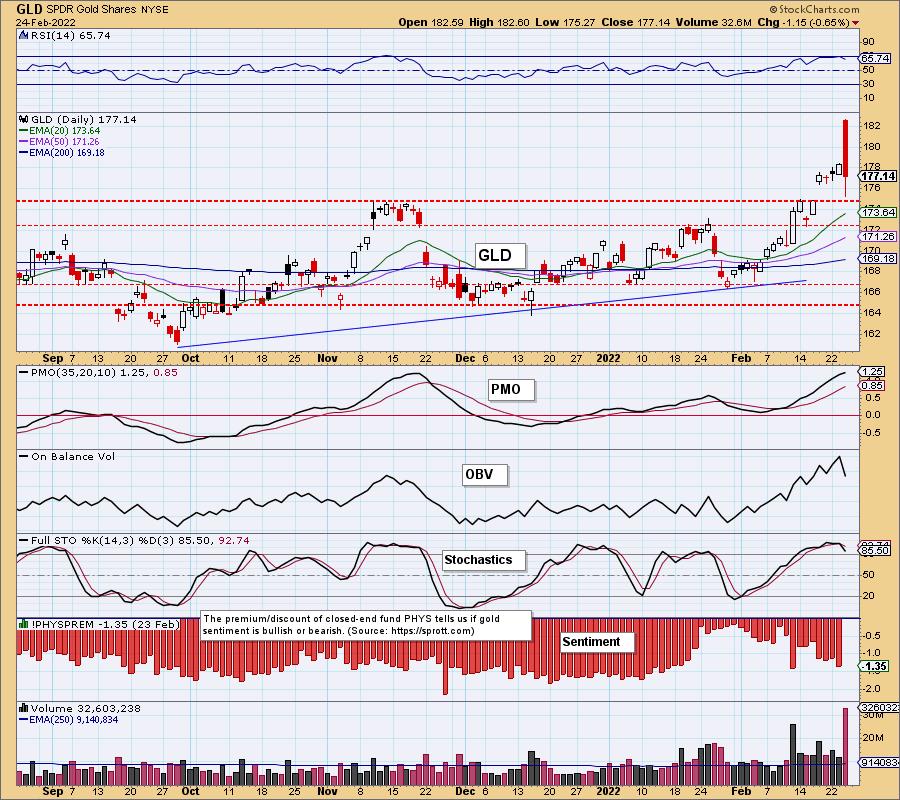Click the Volume 32,603,238 legend
The image size is (900, 800).
pos(86,709)
